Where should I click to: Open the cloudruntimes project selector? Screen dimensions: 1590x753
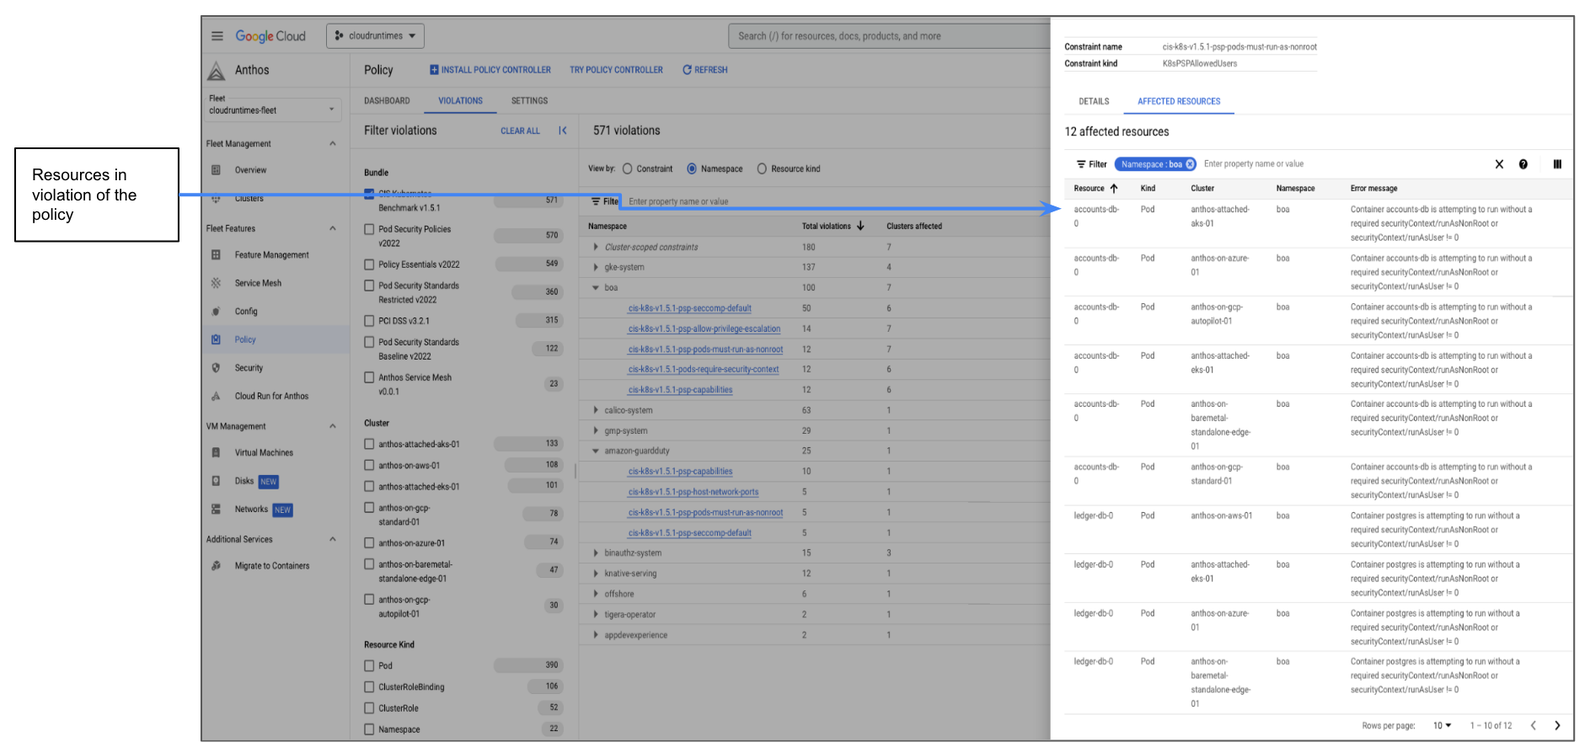(x=375, y=36)
